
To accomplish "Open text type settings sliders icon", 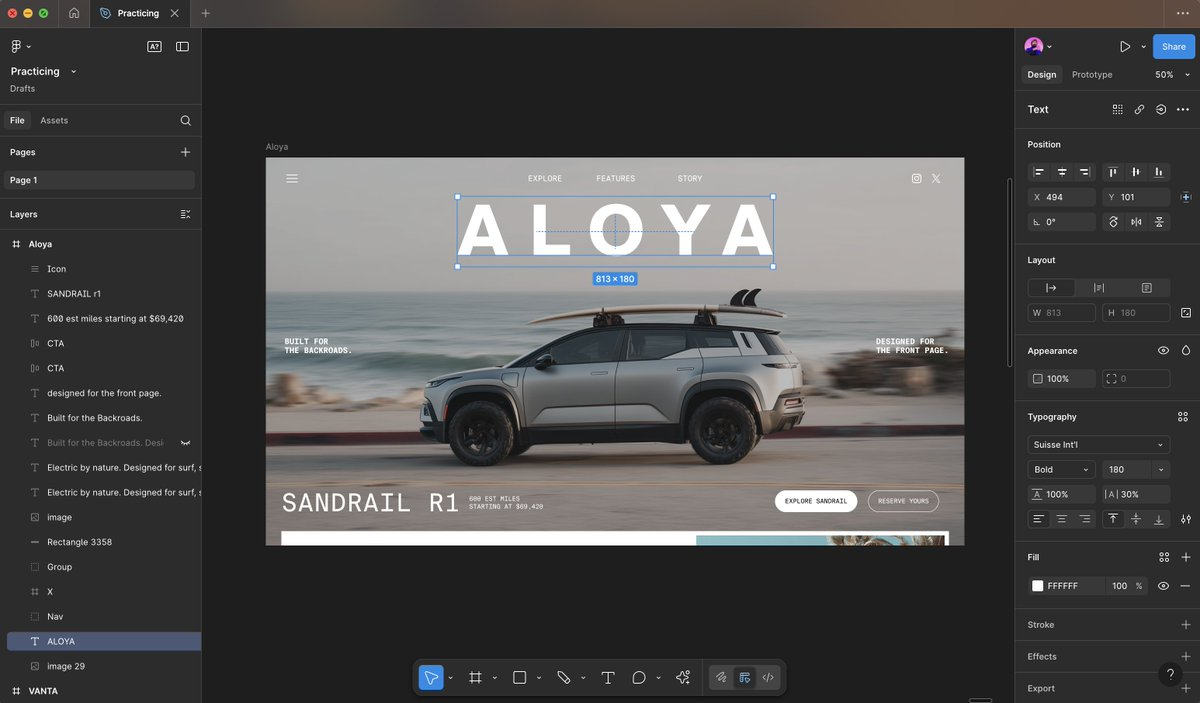I will [x=1185, y=519].
